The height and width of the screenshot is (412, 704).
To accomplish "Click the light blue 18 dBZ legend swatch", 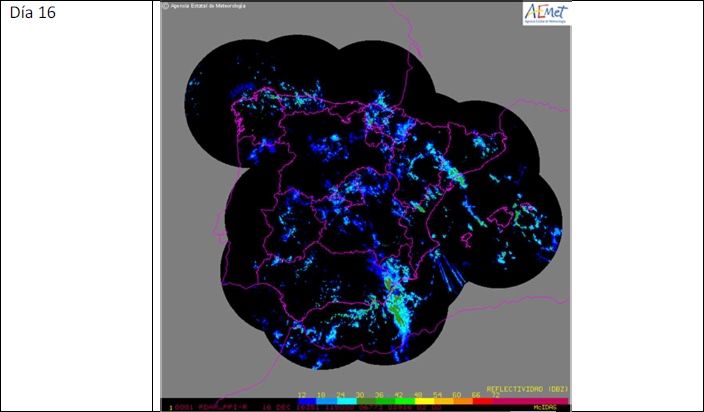I will pos(326,401).
